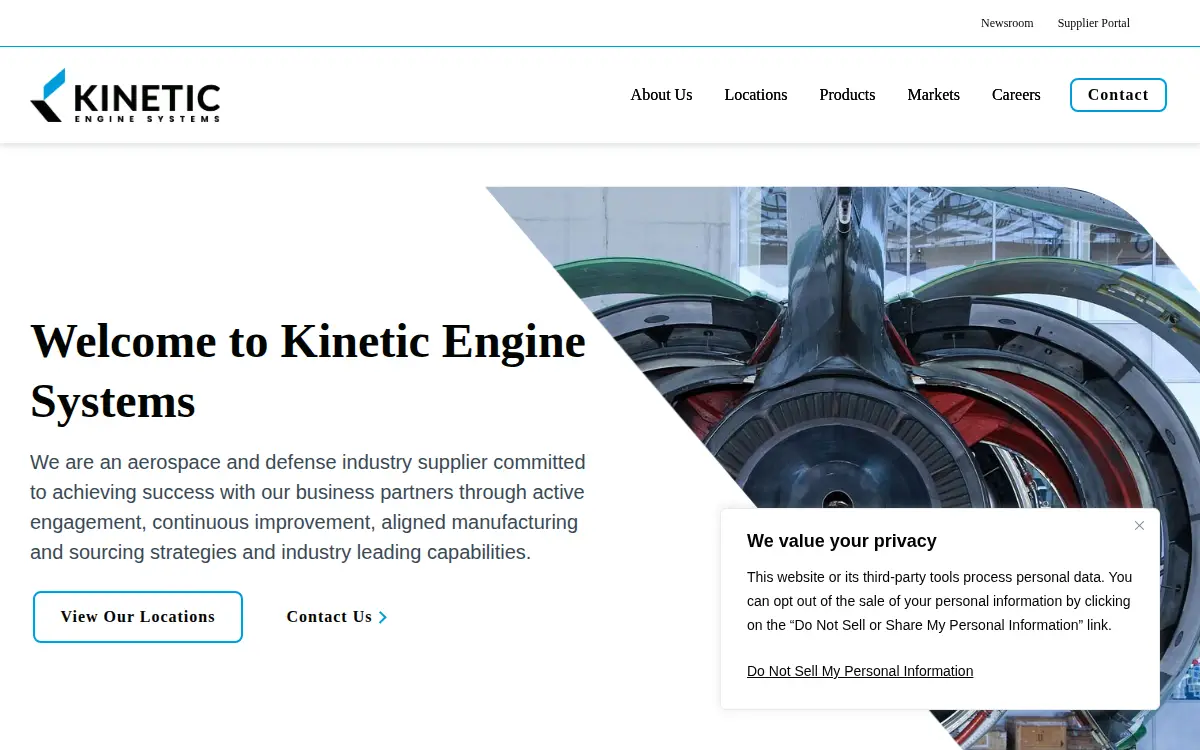Open the Markets menu item
This screenshot has width=1200, height=750.
click(x=933, y=95)
